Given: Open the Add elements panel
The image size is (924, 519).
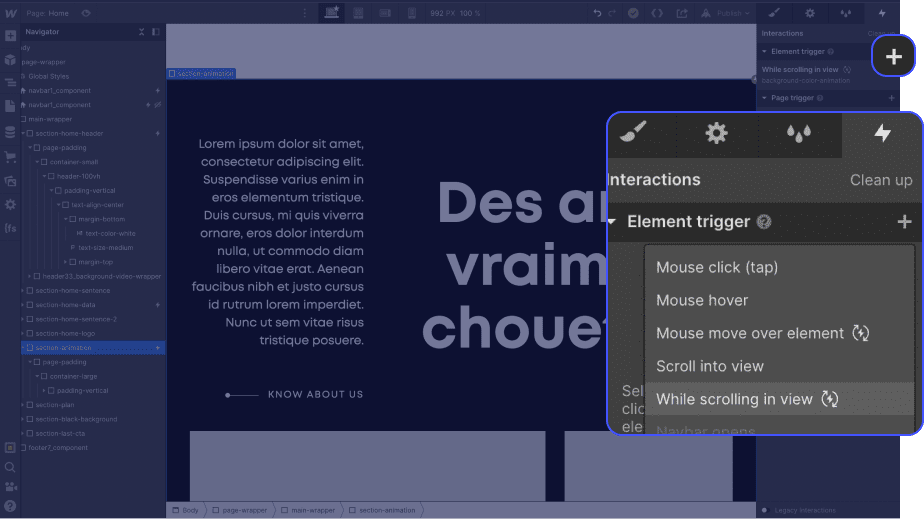Looking at the screenshot, I should pyautogui.click(x=10, y=36).
